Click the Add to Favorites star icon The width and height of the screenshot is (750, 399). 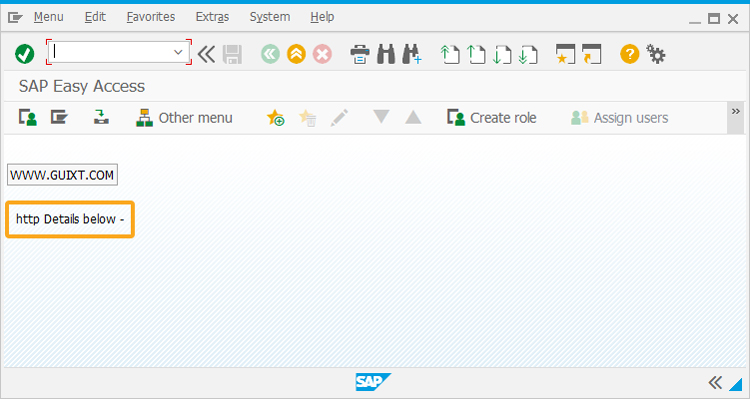point(276,118)
